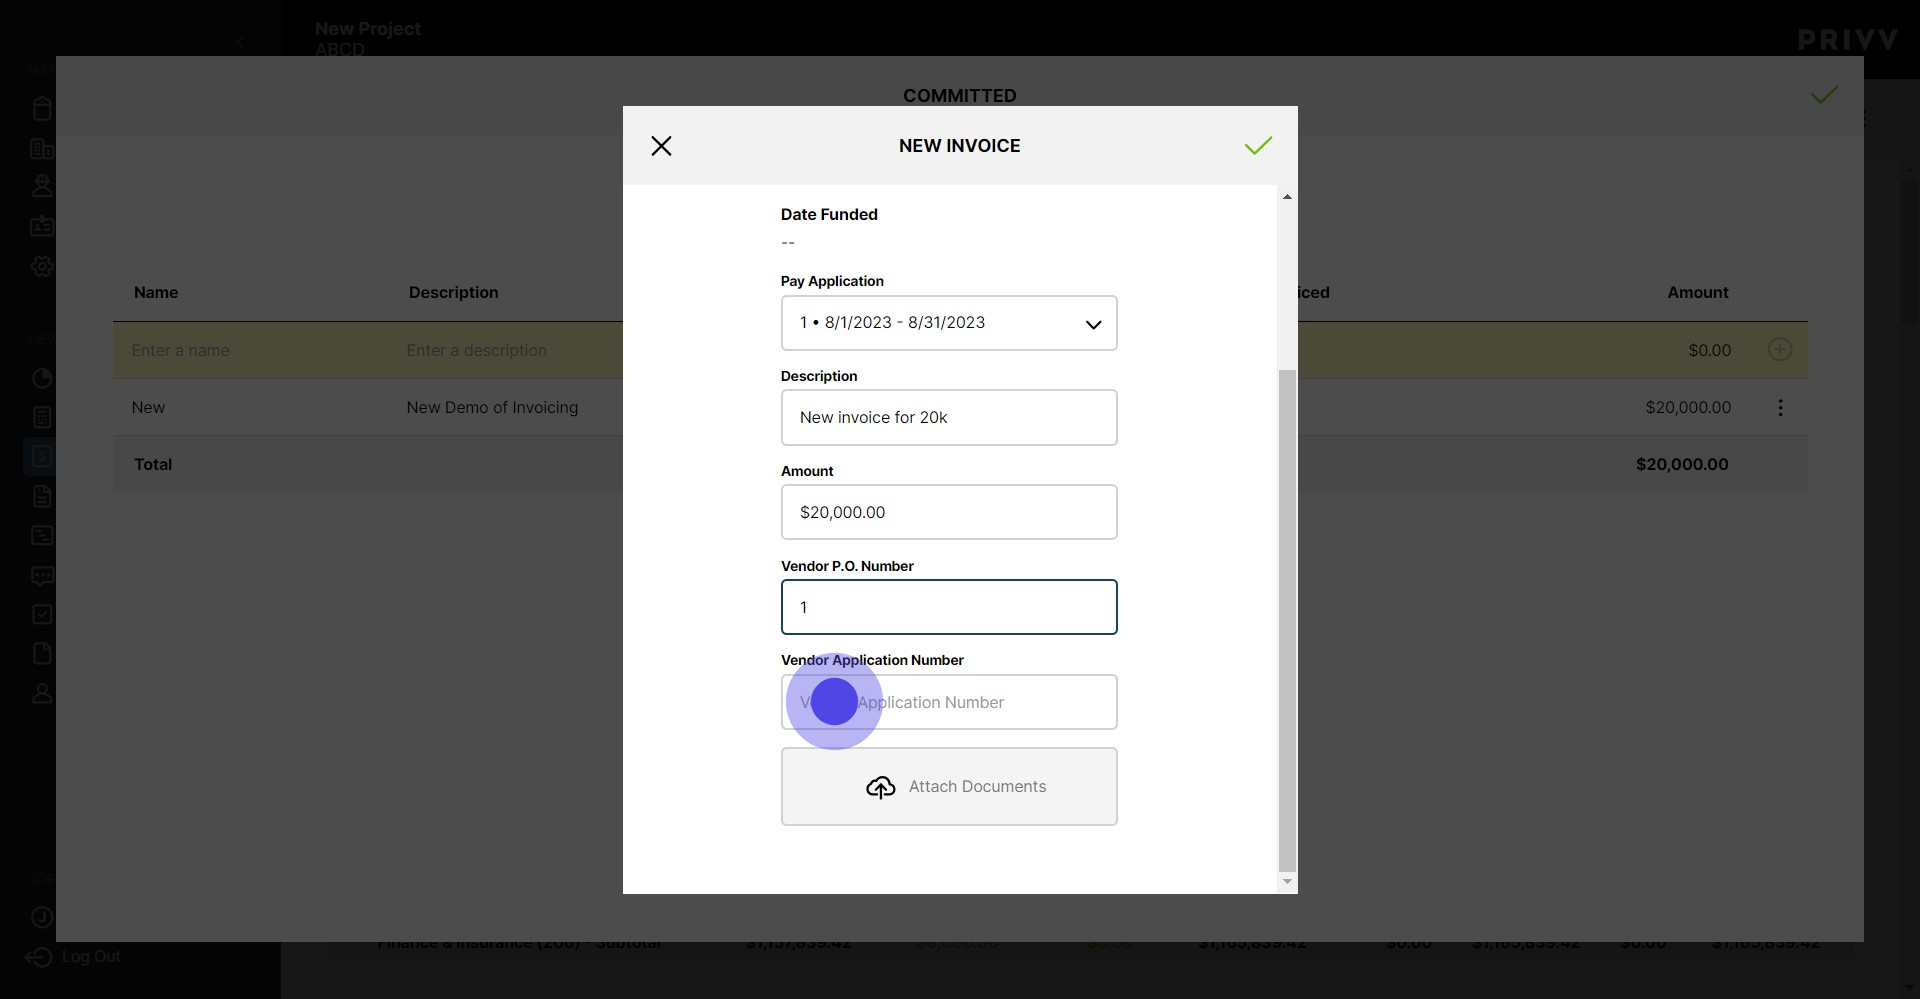Open the ID card sidebar icon
This screenshot has width=1920, height=999.
coord(42,226)
